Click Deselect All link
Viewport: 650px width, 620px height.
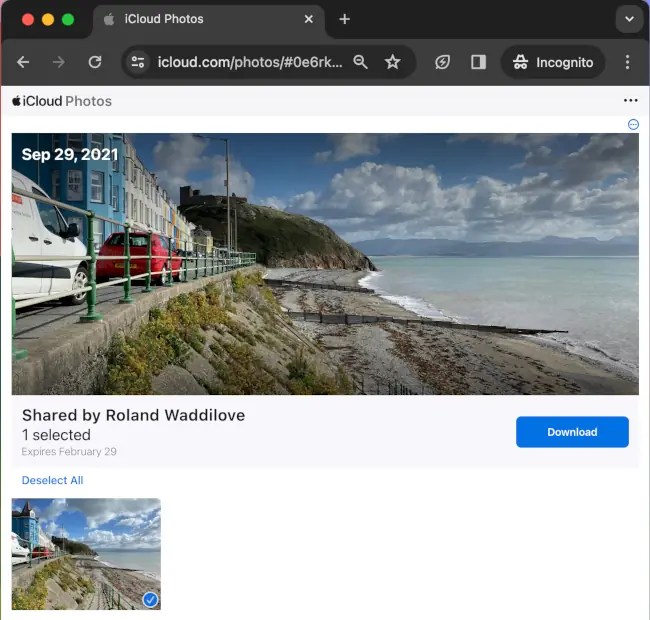point(52,480)
